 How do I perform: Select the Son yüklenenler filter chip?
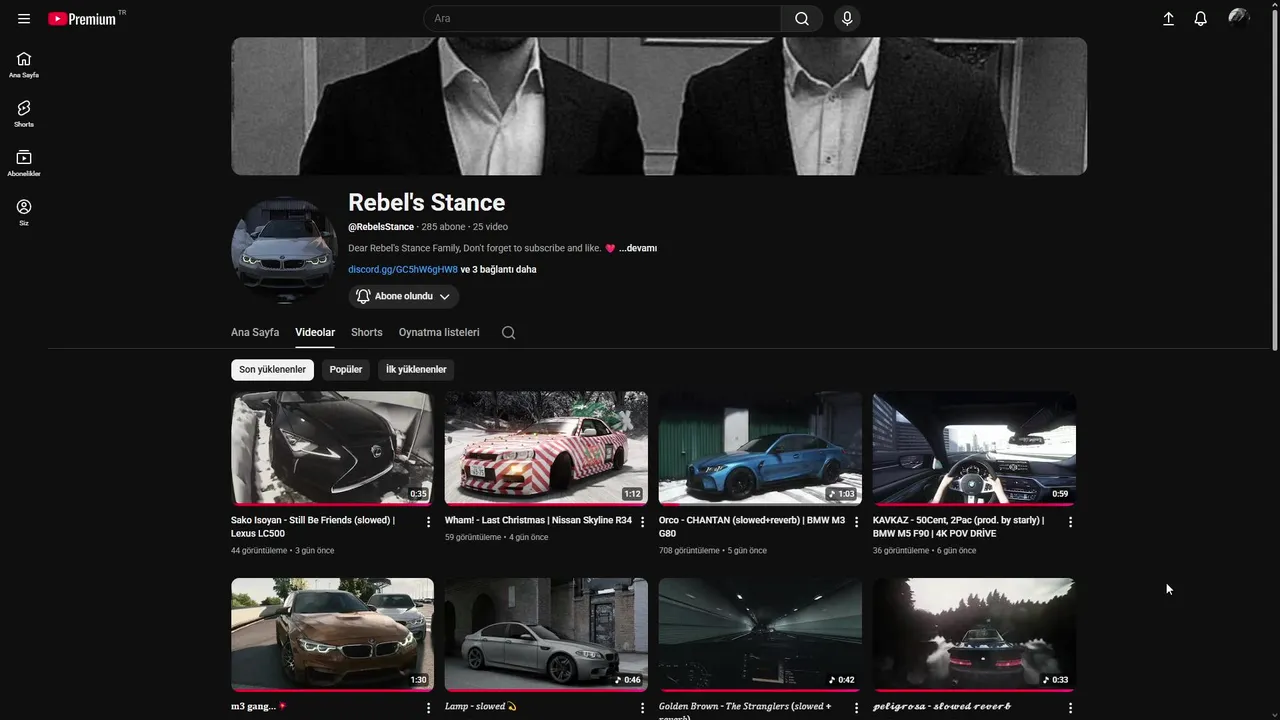pyautogui.click(x=272, y=370)
